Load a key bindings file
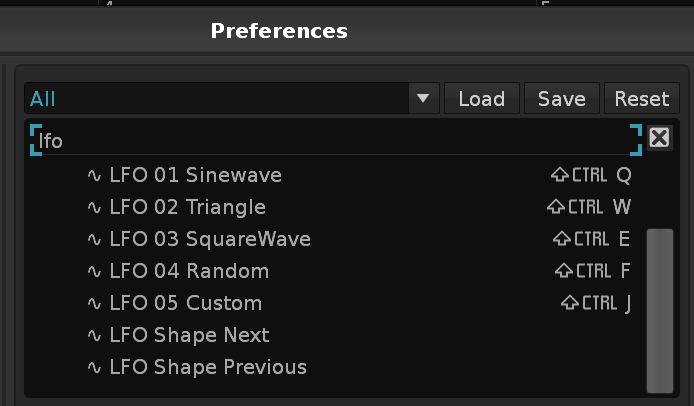The width and height of the screenshot is (694, 406). point(481,98)
